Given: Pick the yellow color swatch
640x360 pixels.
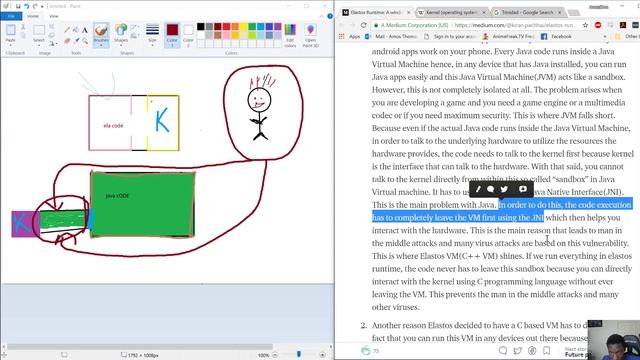Looking at the screenshot, I should click(x=243, y=27).
